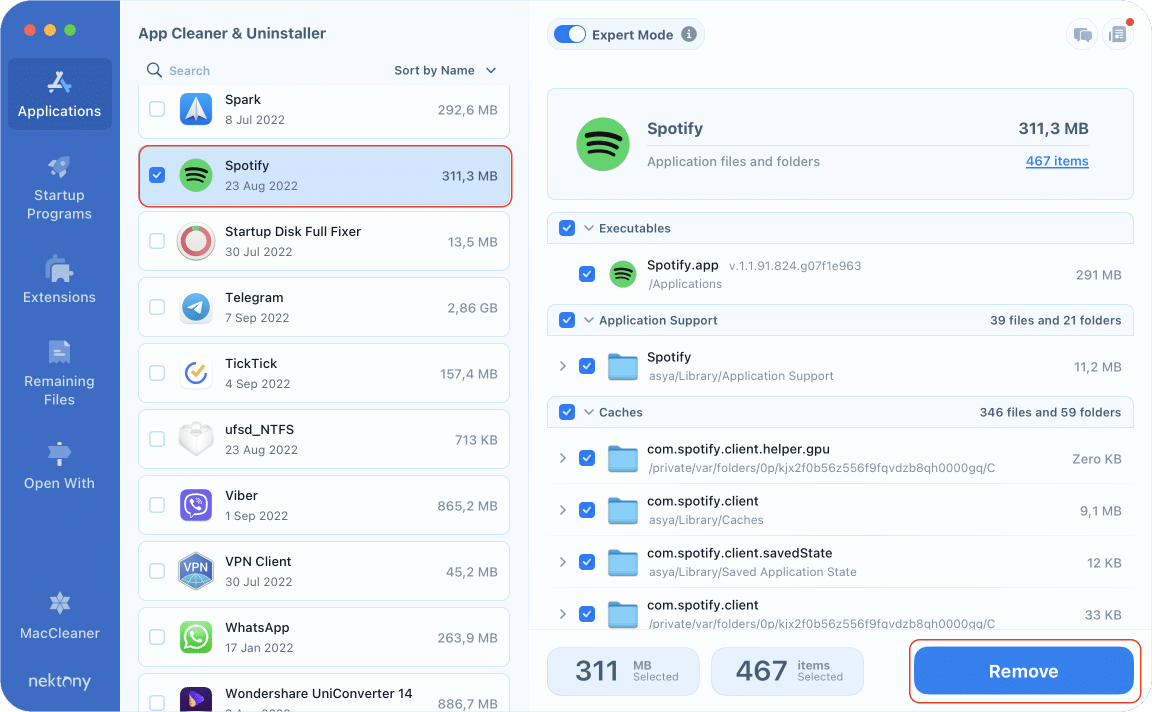Check the WhatsApp checkbox
The height and width of the screenshot is (712, 1152).
pos(157,637)
